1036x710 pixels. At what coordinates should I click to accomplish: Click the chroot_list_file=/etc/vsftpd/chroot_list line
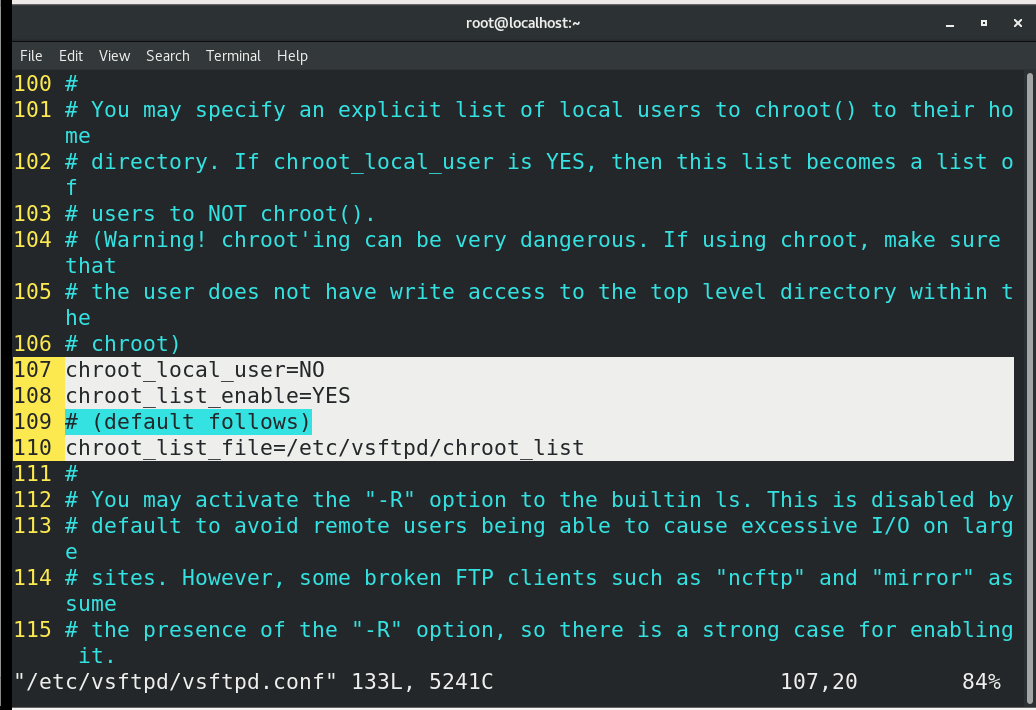tap(324, 448)
